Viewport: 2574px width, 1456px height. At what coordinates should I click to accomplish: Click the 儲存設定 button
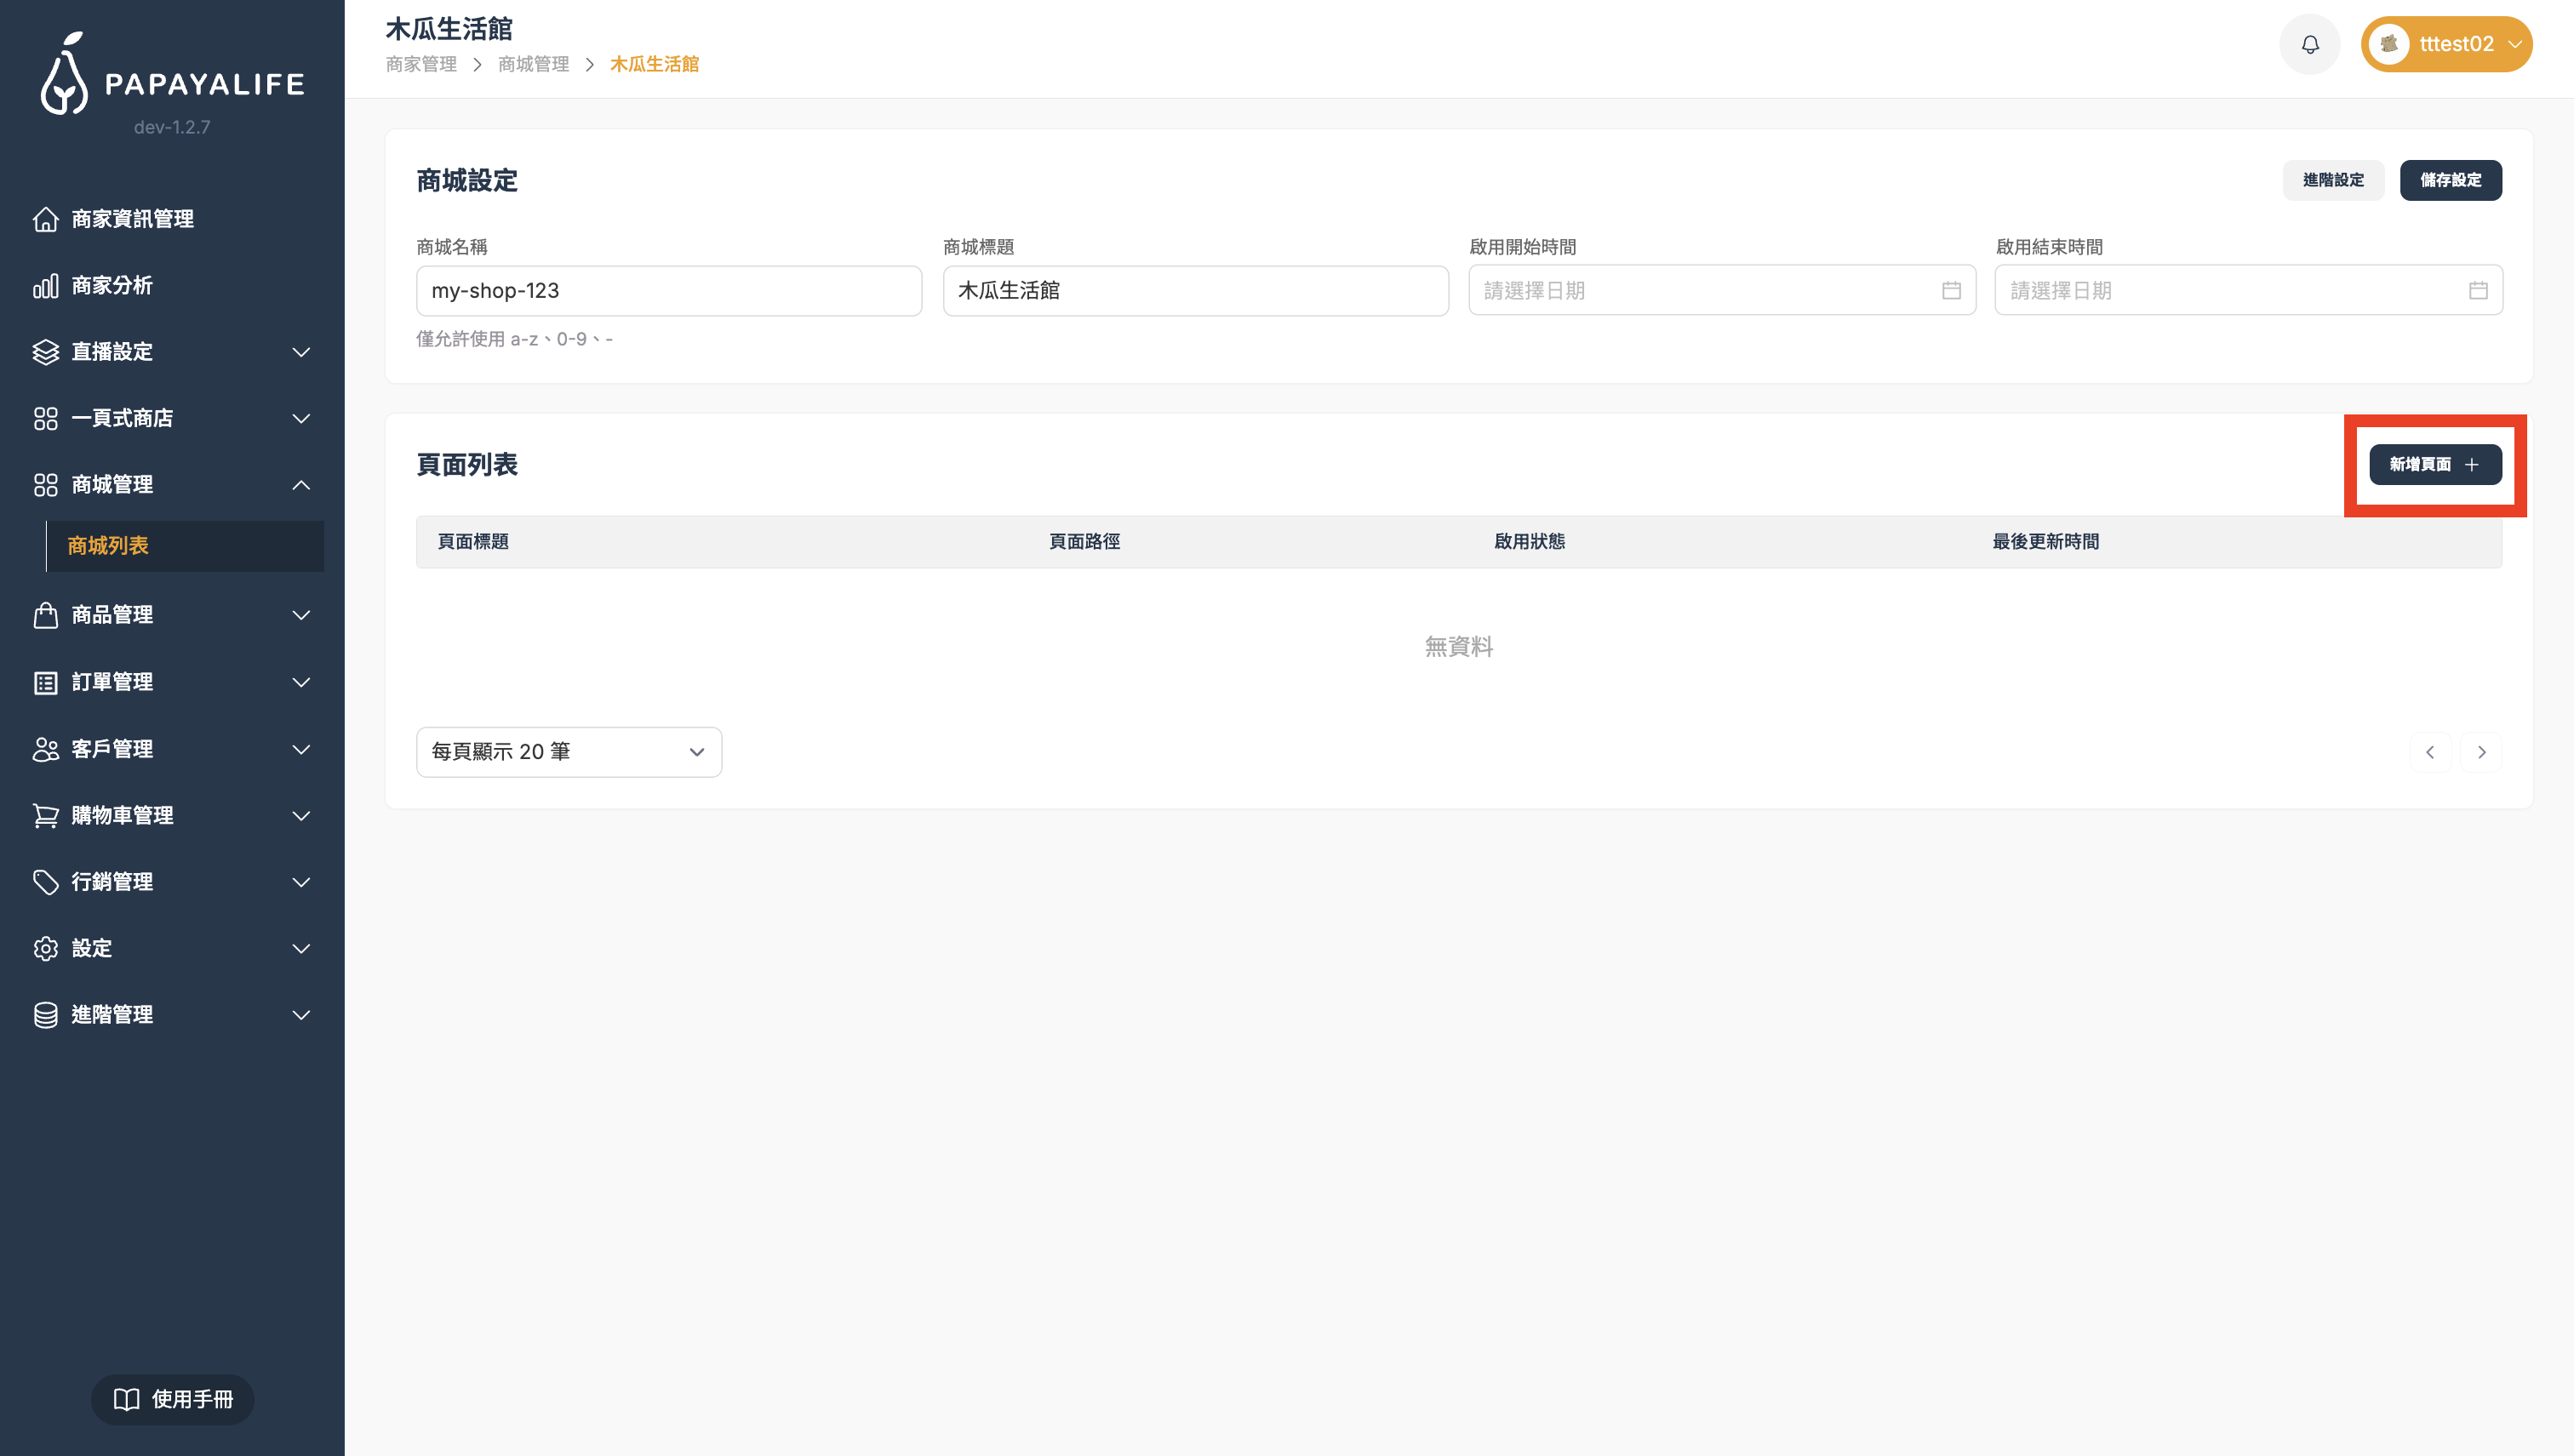(x=2450, y=180)
